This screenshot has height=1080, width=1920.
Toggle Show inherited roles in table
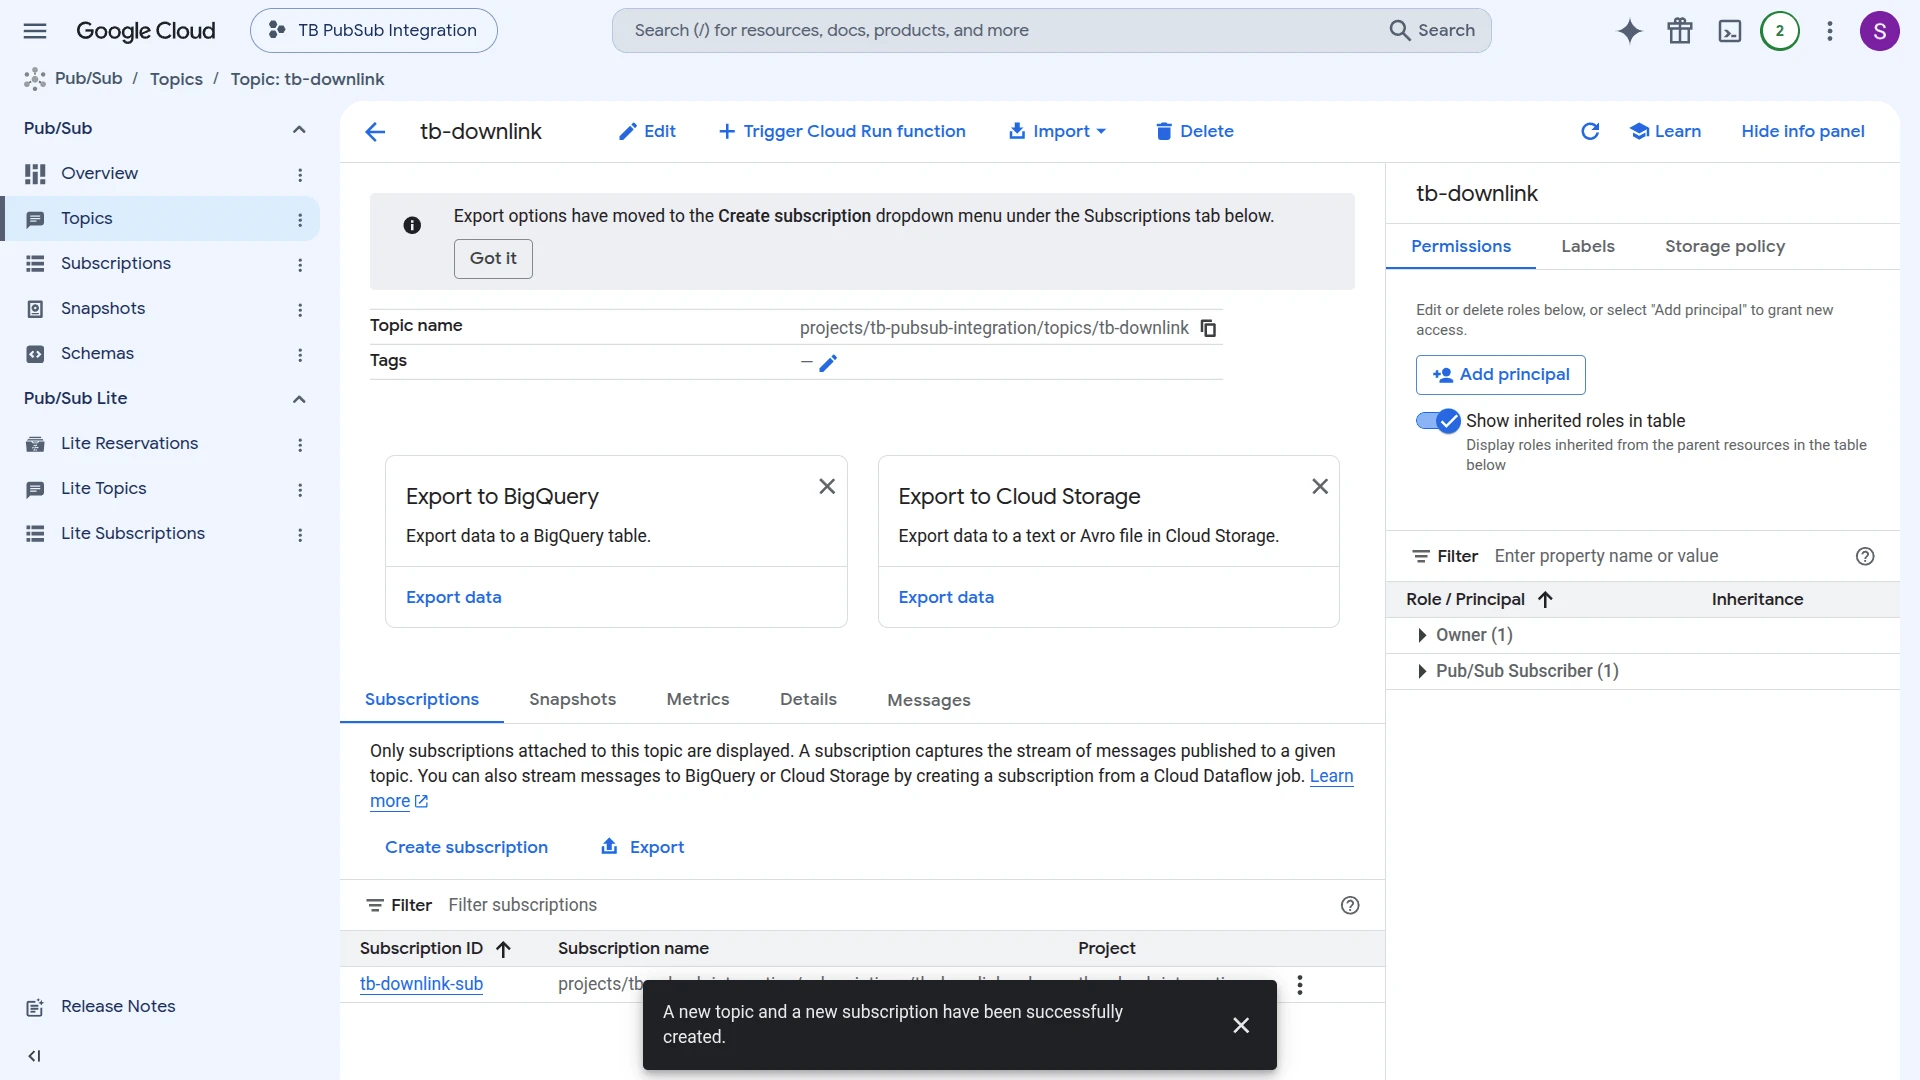[1438, 421]
